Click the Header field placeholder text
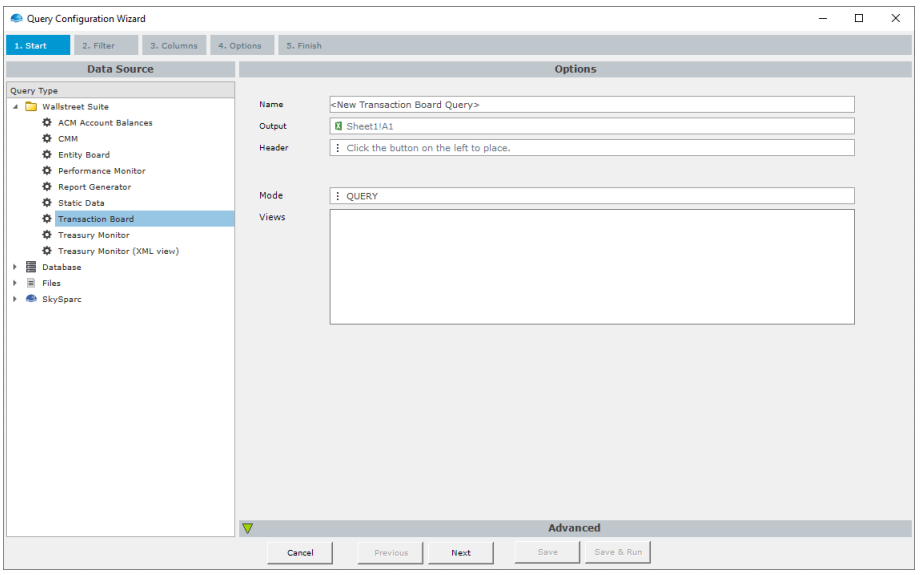Viewport: 921px width, 575px height. point(428,148)
